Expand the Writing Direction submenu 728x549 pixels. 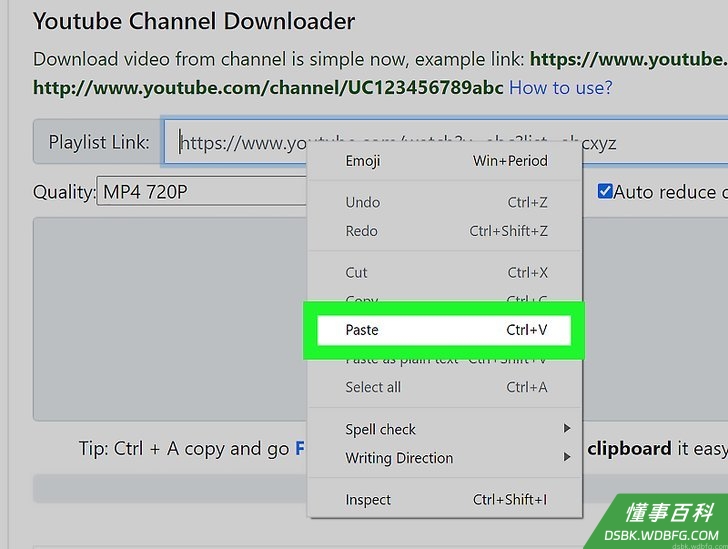tap(445, 458)
